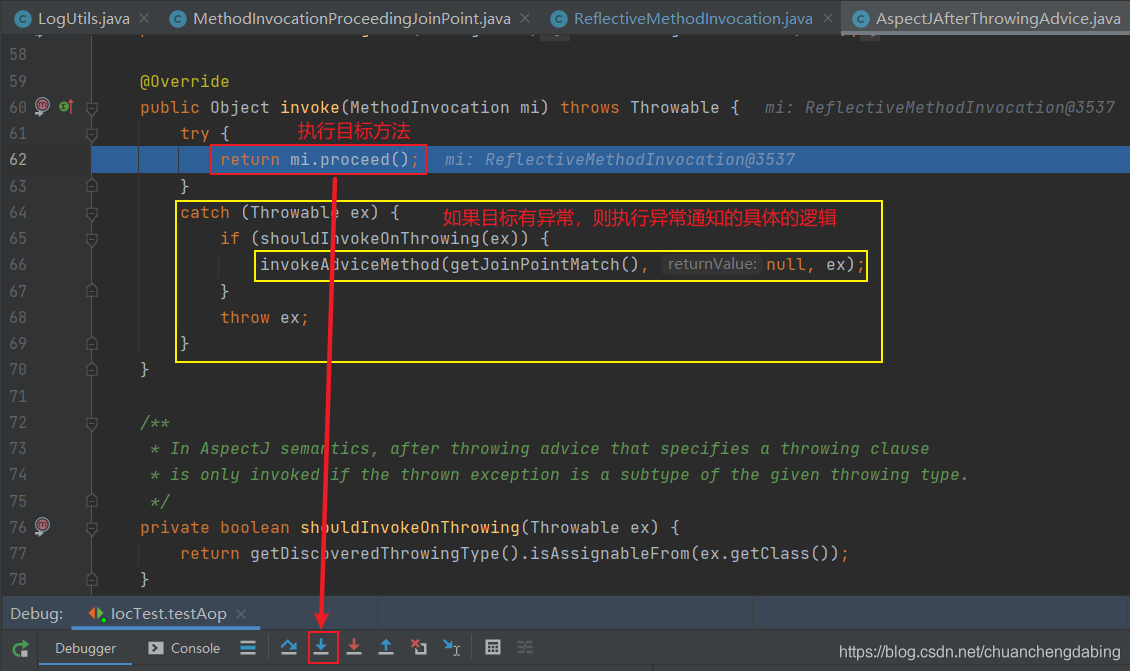The width and height of the screenshot is (1130, 671).
Task: Click the Show Execution Point icon
Action: [x=248, y=647]
